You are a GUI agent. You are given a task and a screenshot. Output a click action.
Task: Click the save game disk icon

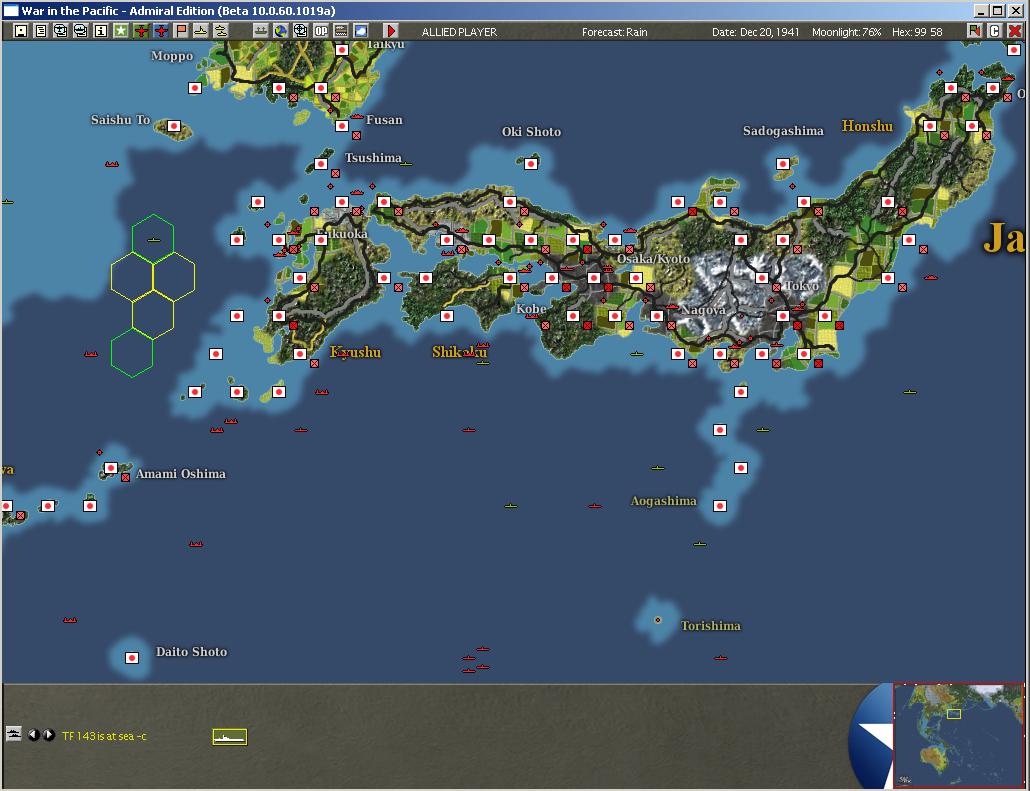(21, 31)
